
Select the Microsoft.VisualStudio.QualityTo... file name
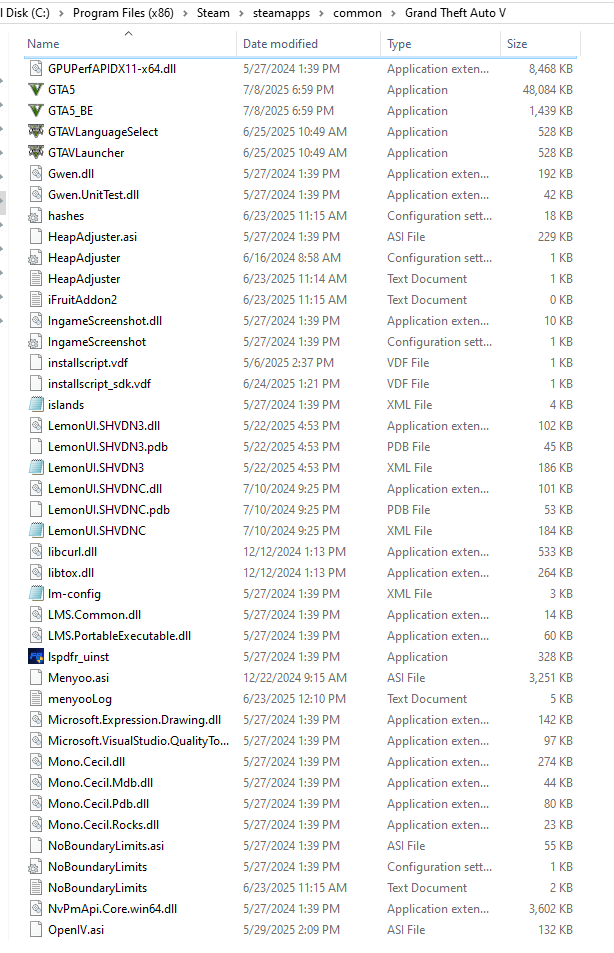(139, 741)
